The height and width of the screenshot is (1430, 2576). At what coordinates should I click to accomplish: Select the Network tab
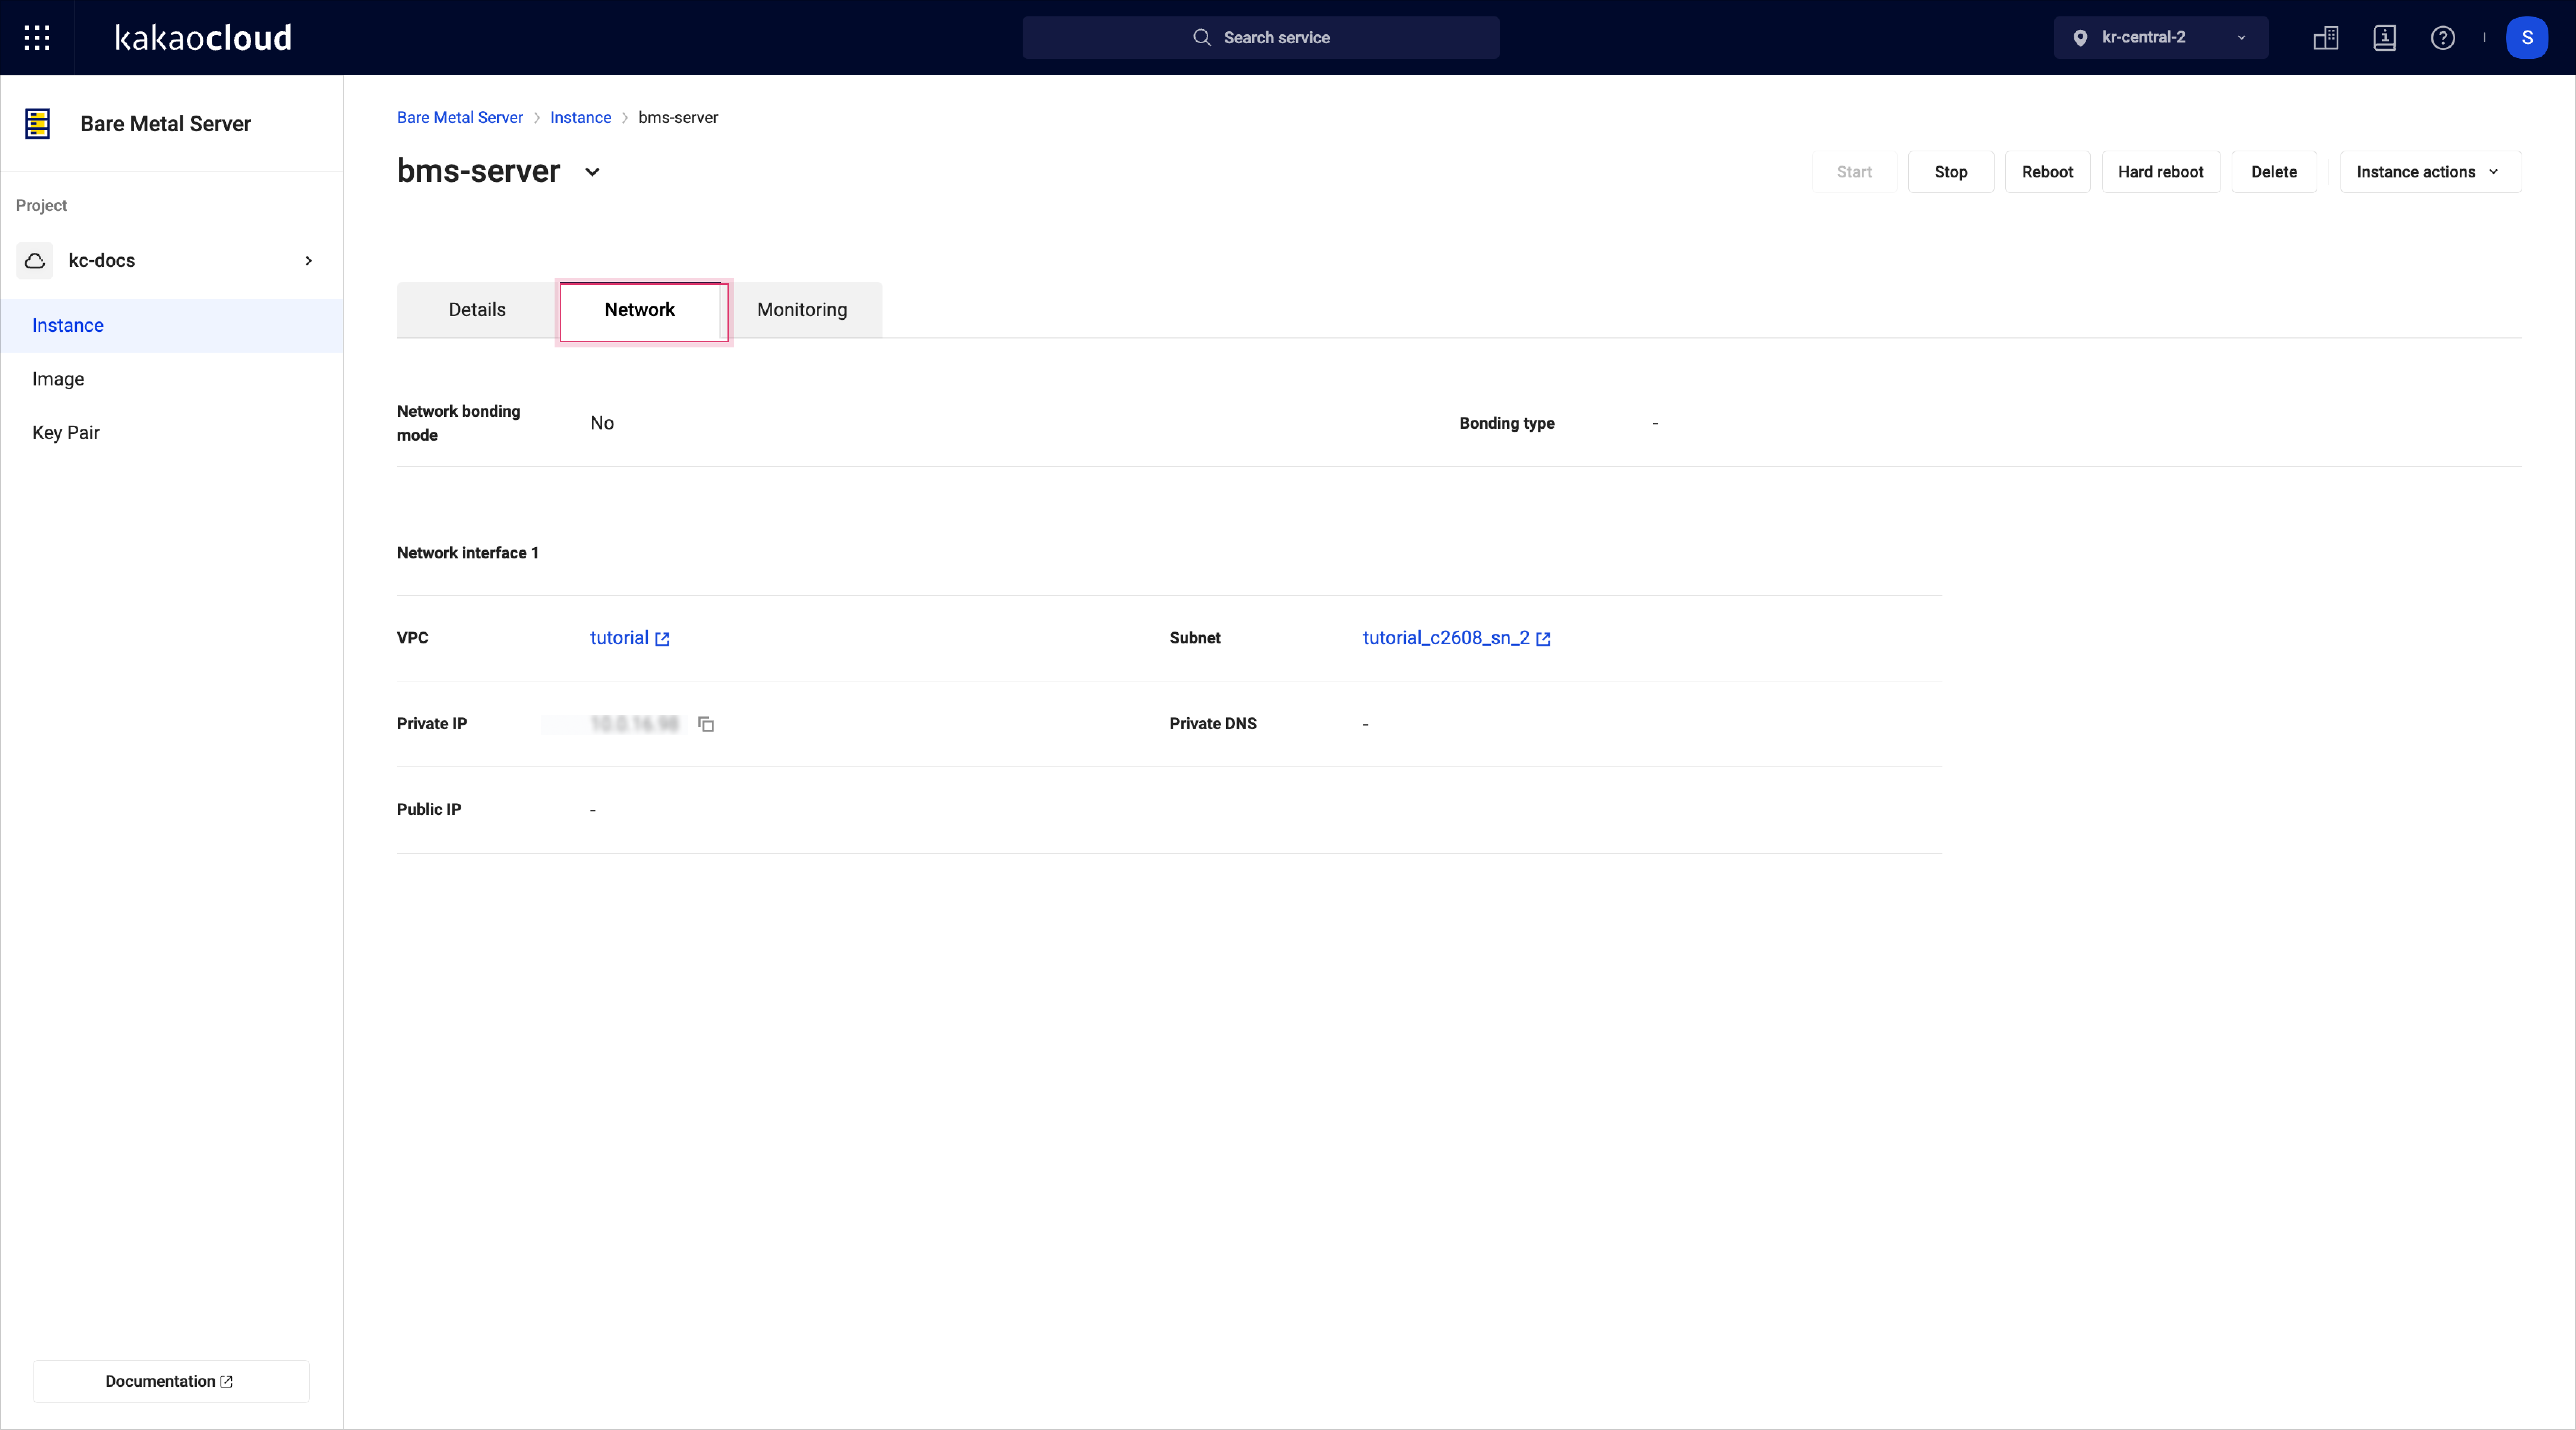coord(640,310)
